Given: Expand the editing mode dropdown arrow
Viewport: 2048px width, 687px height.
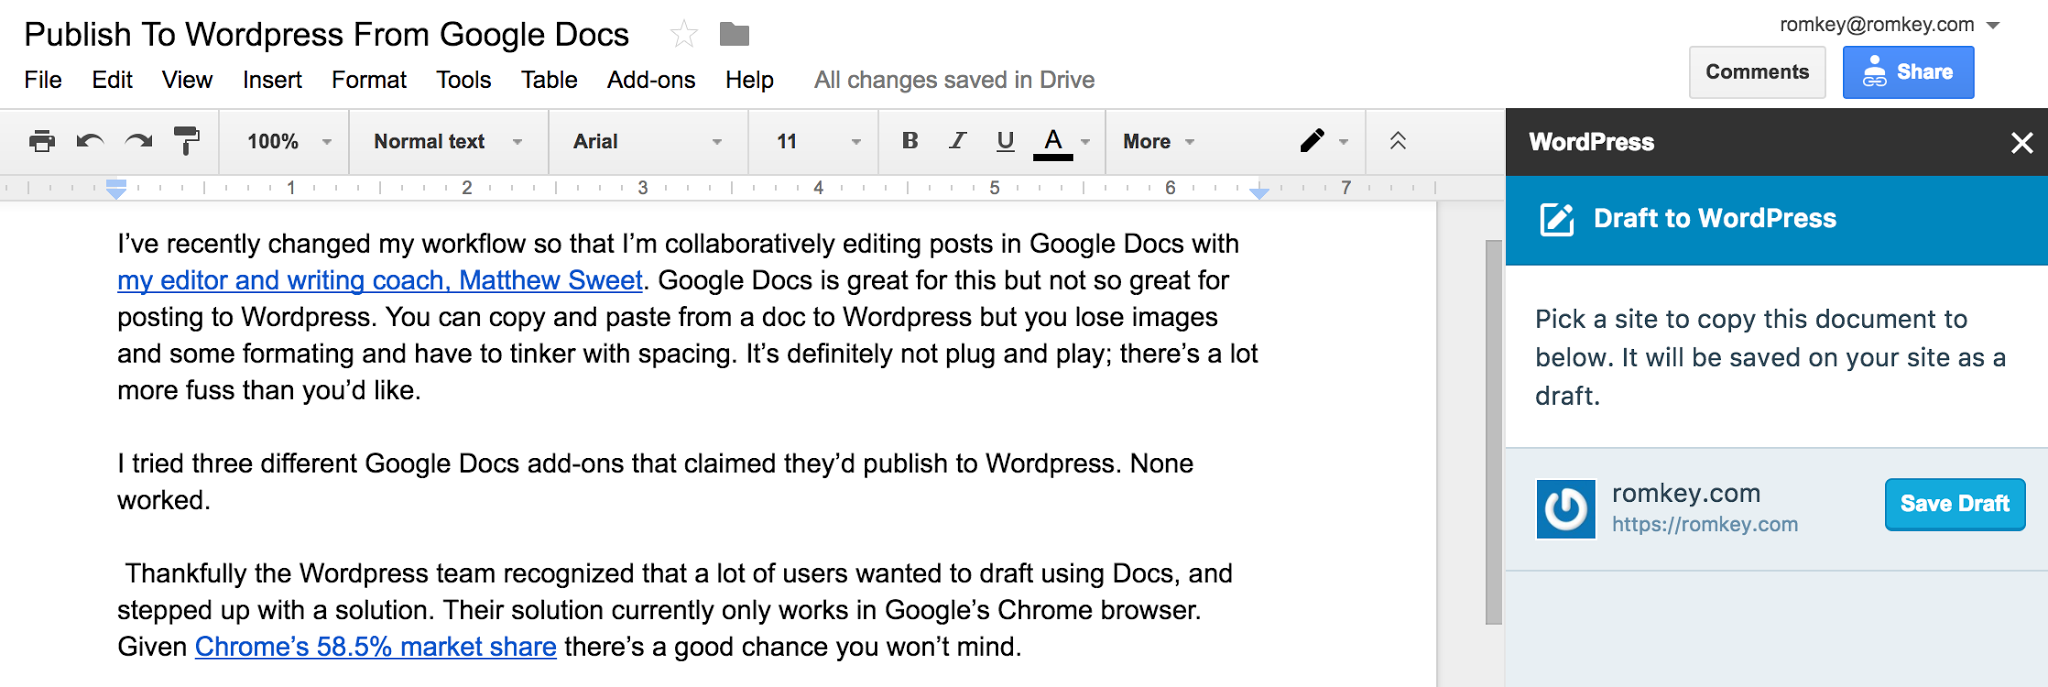Looking at the screenshot, I should click(1343, 142).
